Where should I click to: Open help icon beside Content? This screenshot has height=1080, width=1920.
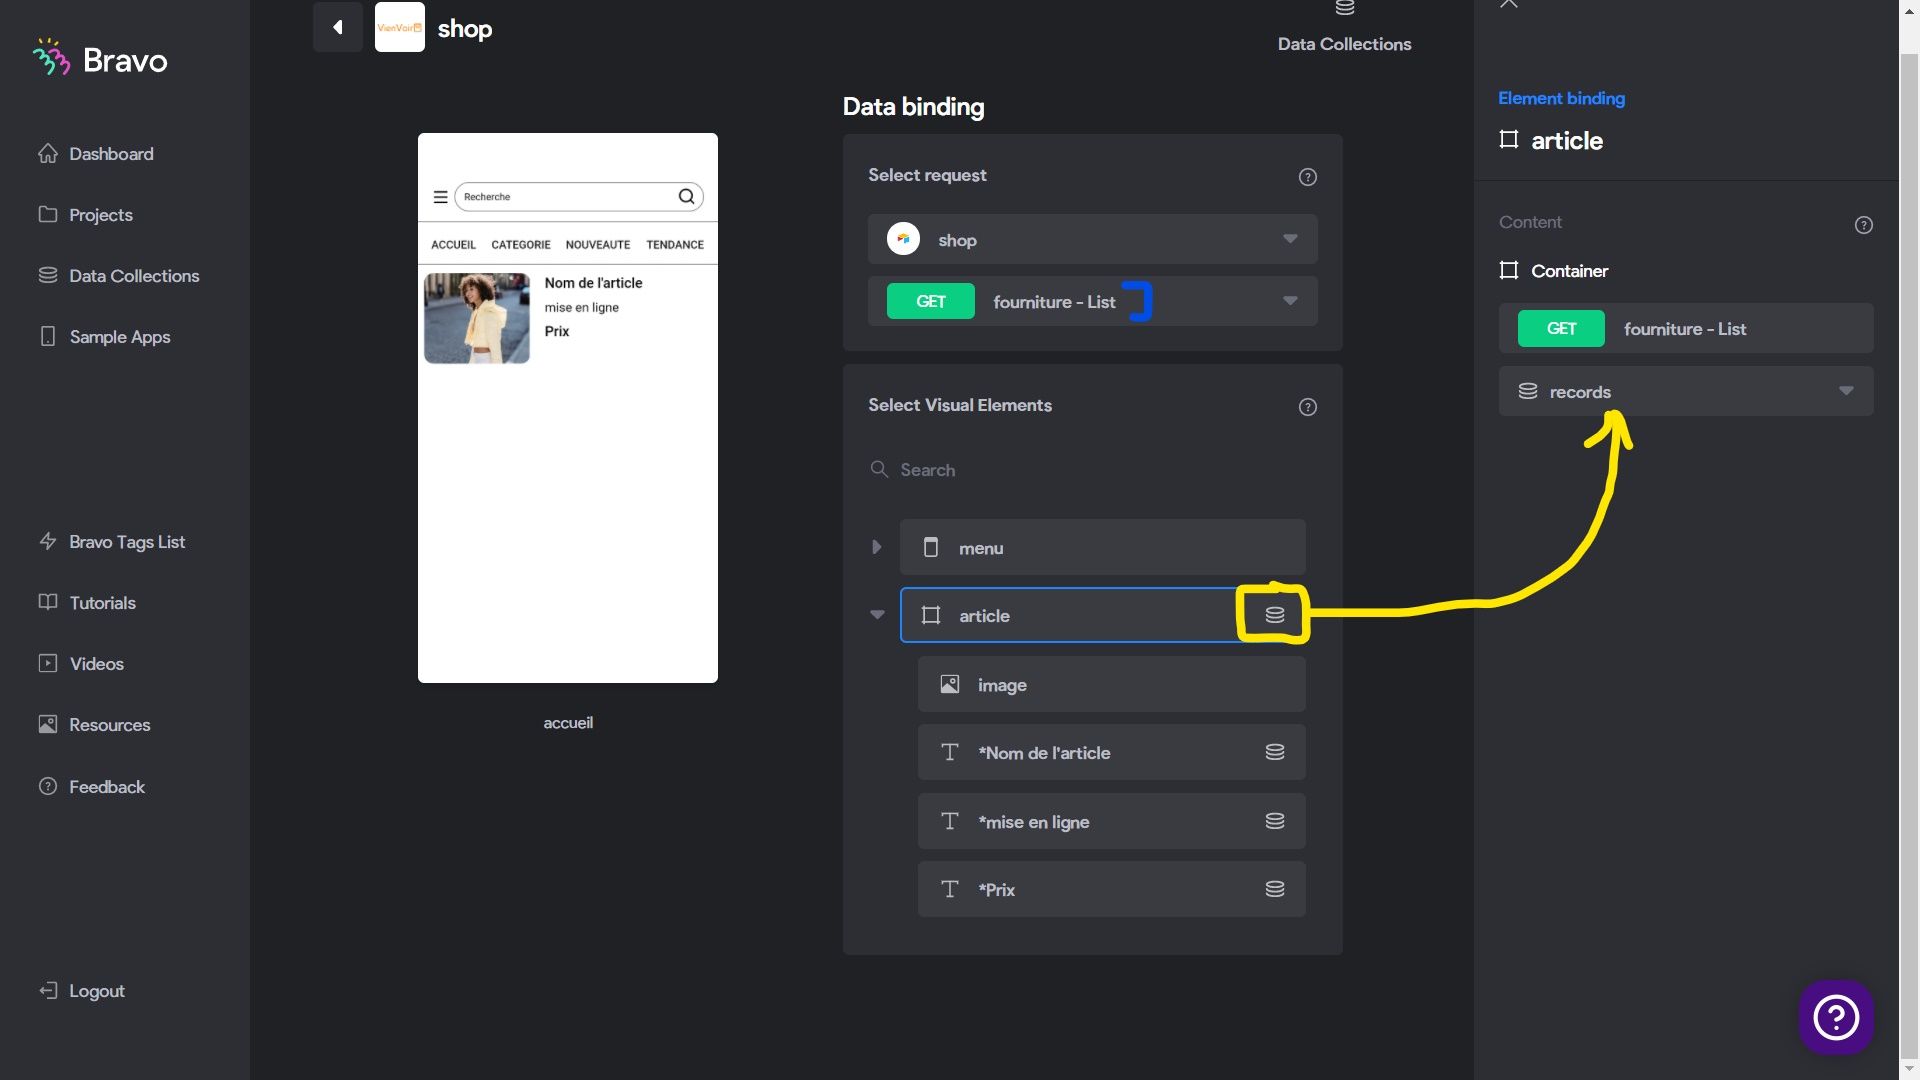point(1864,225)
